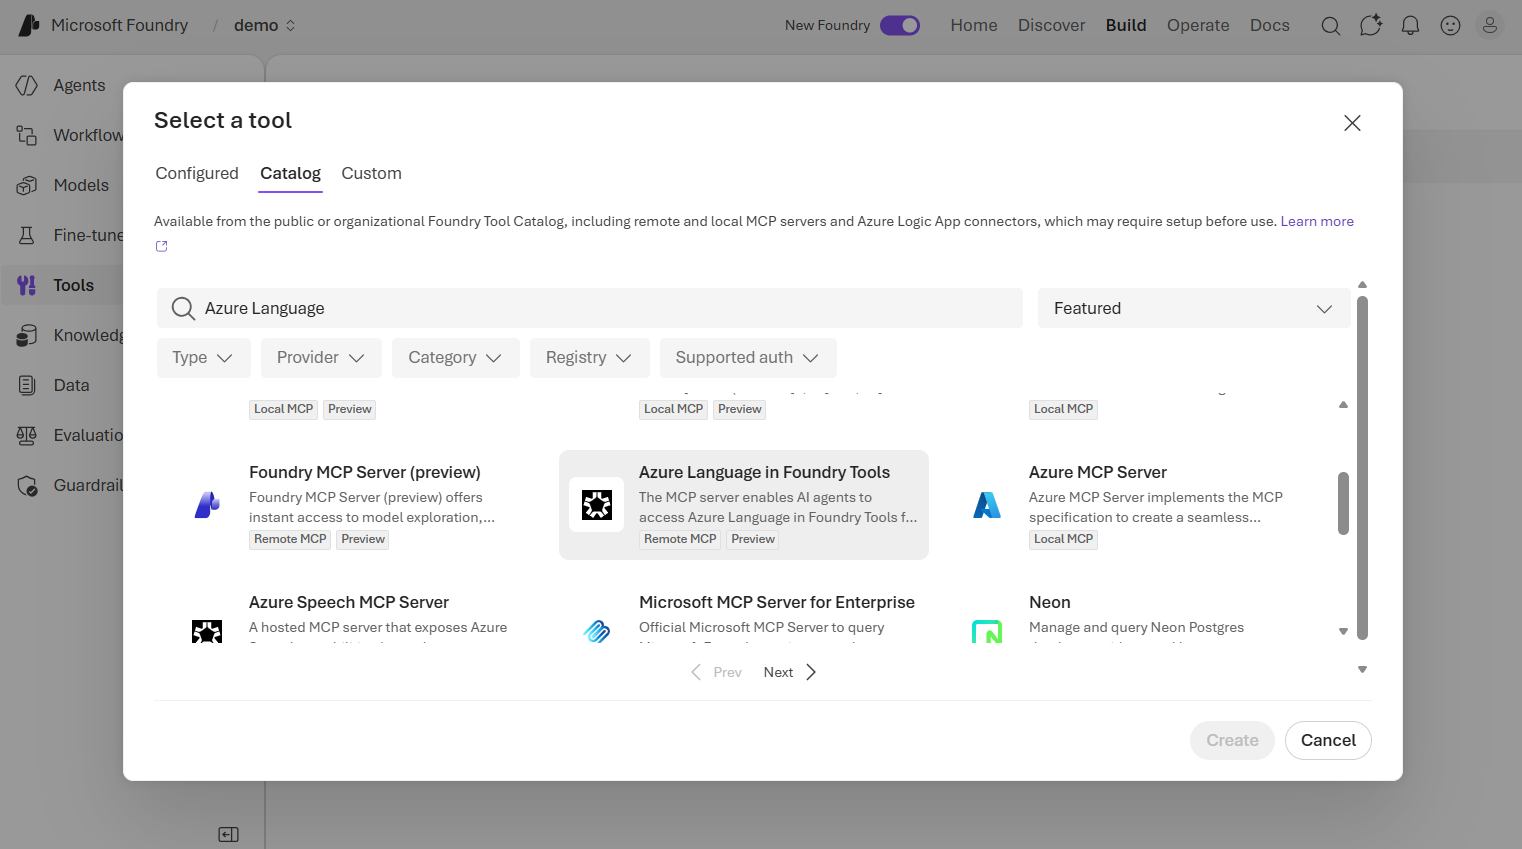Click the inner list scroll down arrow
The width and height of the screenshot is (1522, 849).
pyautogui.click(x=1343, y=631)
